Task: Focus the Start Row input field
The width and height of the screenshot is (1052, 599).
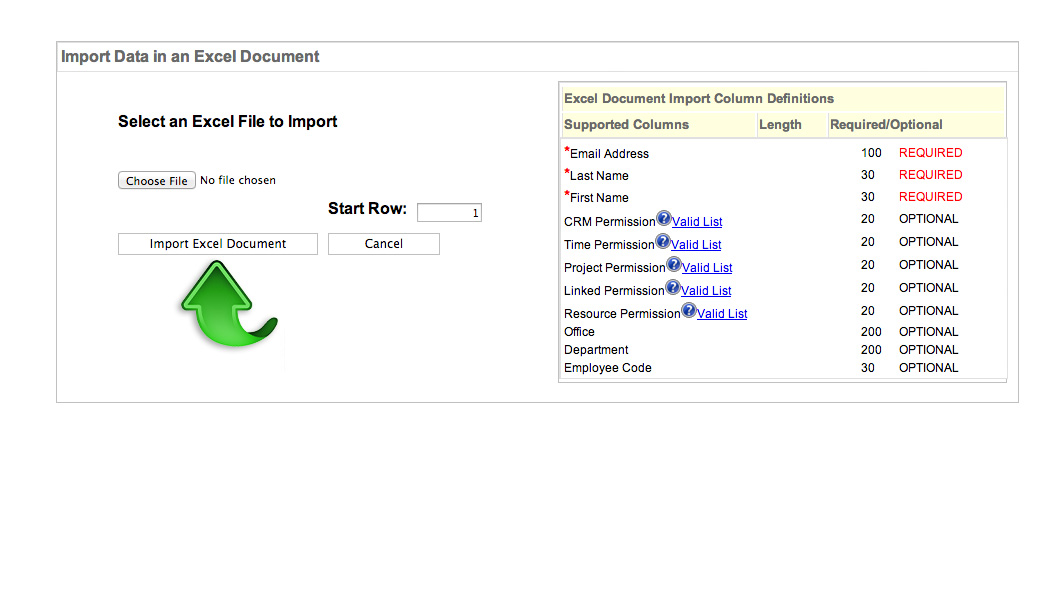Action: point(449,213)
